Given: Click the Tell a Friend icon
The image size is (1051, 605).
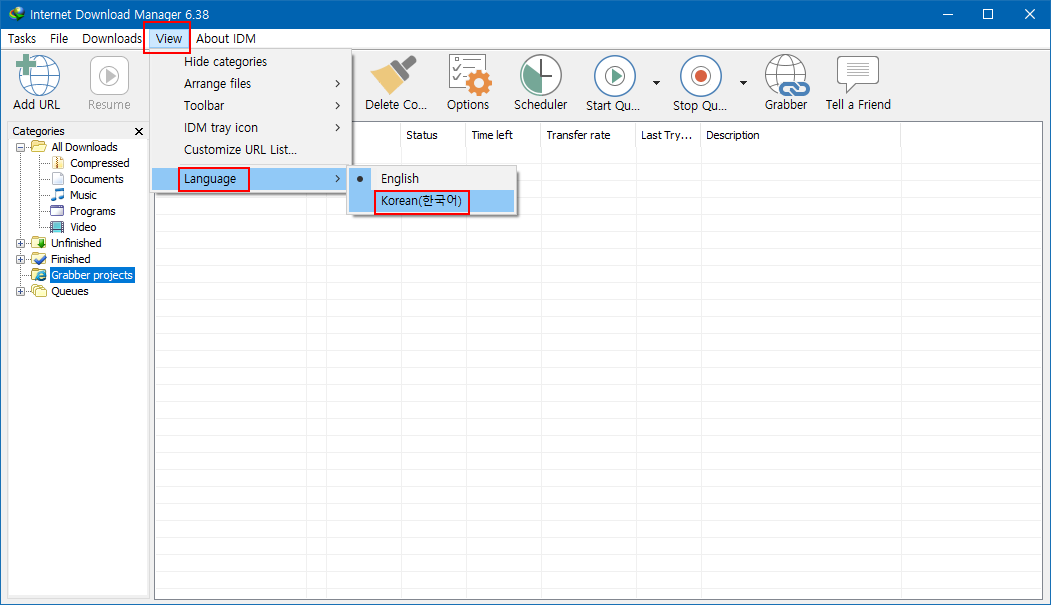Looking at the screenshot, I should 857,74.
